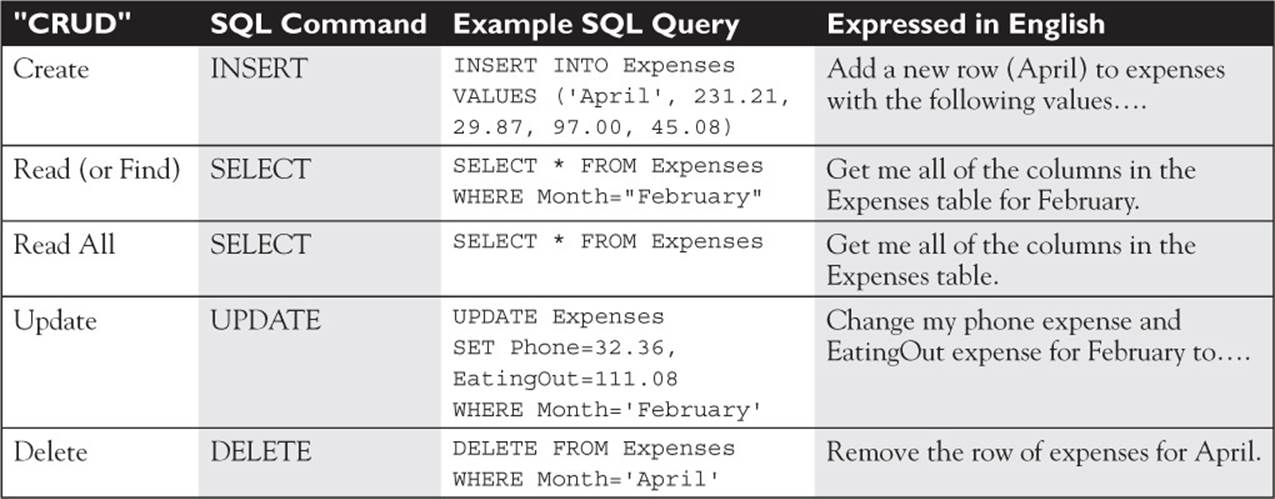The height and width of the screenshot is (499, 1275).
Task: Click the WHERE Month="February" query line
Action: click(x=607, y=196)
